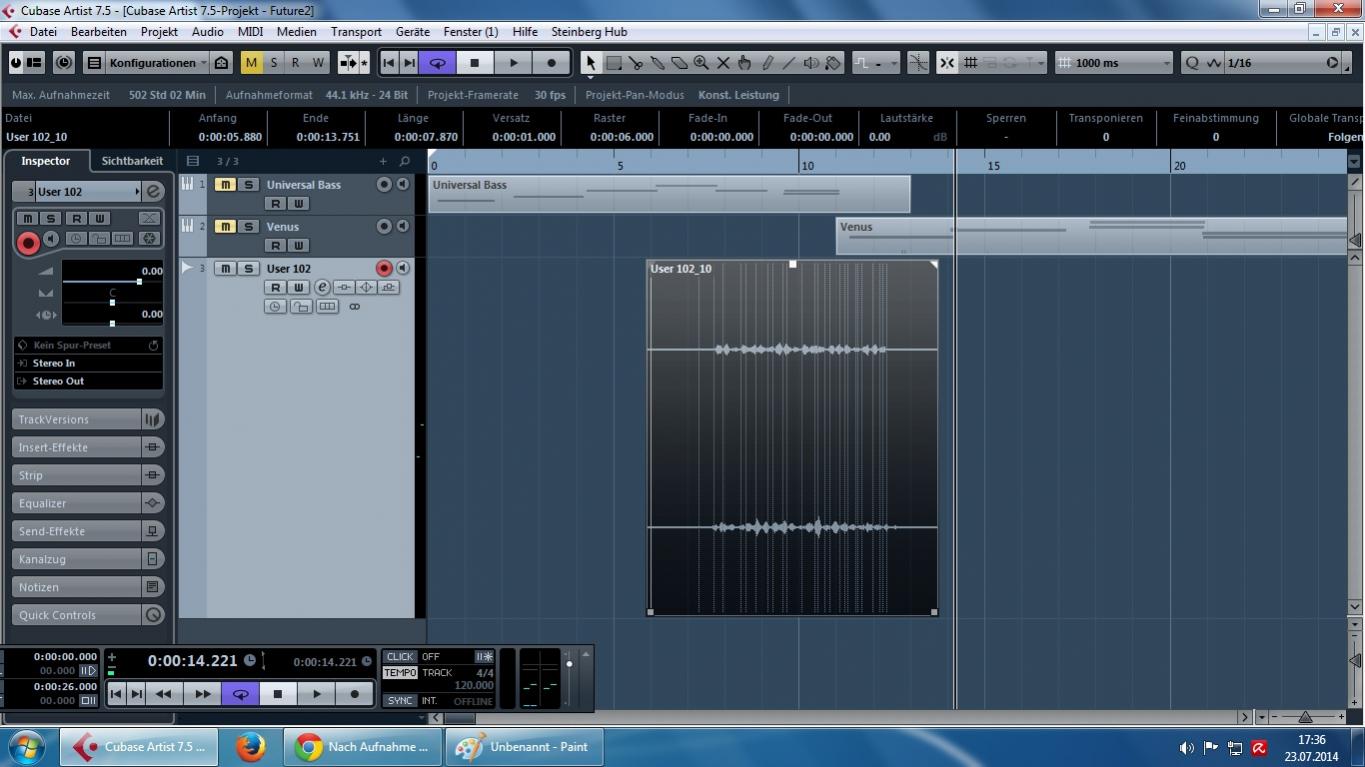The image size is (1365, 767).
Task: Deactivate all Mute states with toolbar M
Action: pyautogui.click(x=251, y=63)
